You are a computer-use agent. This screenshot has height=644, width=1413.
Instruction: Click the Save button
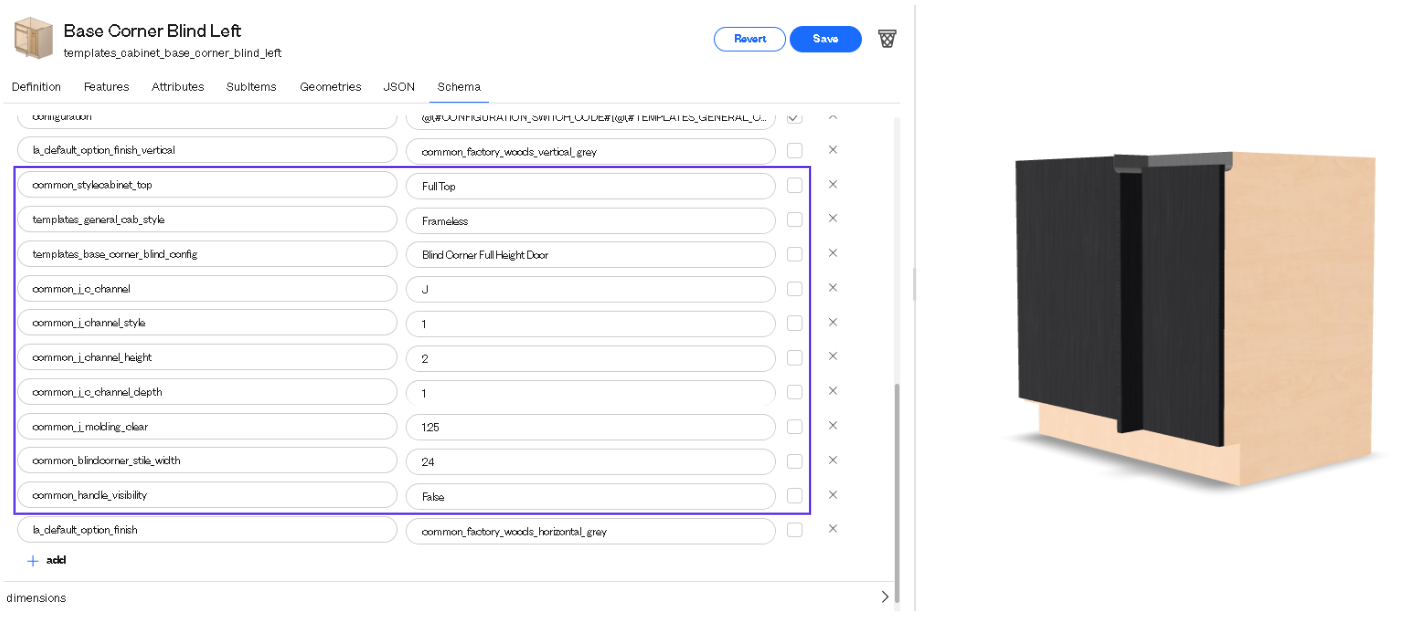tap(826, 39)
